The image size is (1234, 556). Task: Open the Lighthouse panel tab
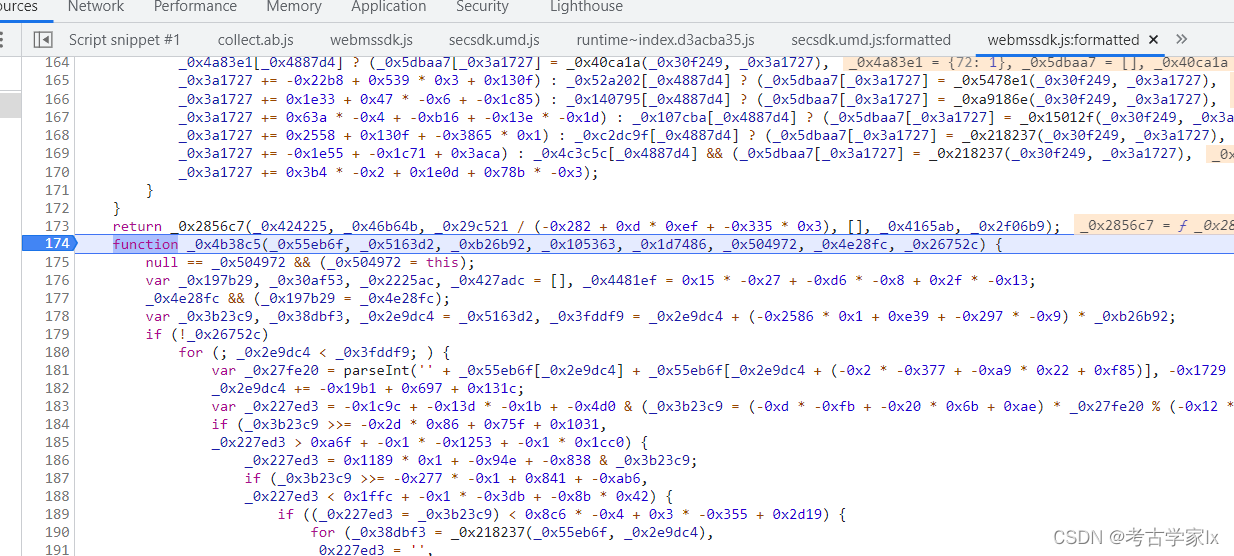(586, 6)
